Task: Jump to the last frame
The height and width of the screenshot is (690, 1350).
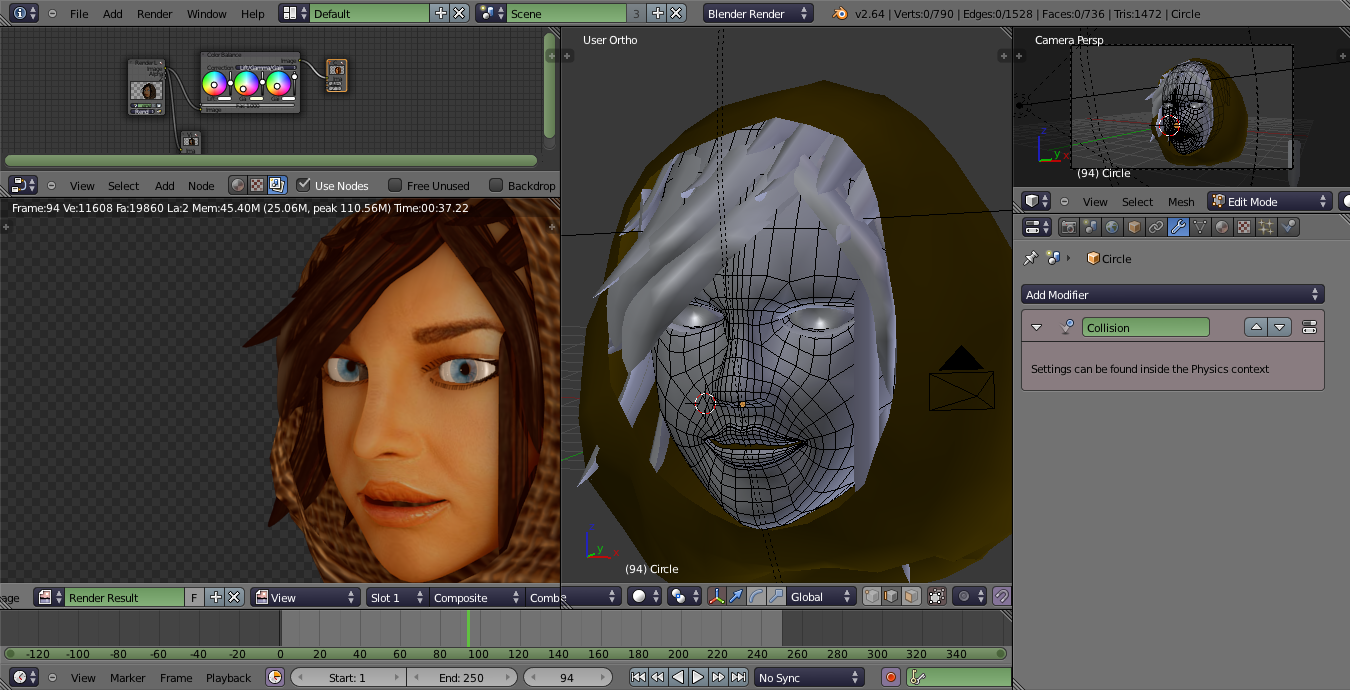Action: (738, 677)
